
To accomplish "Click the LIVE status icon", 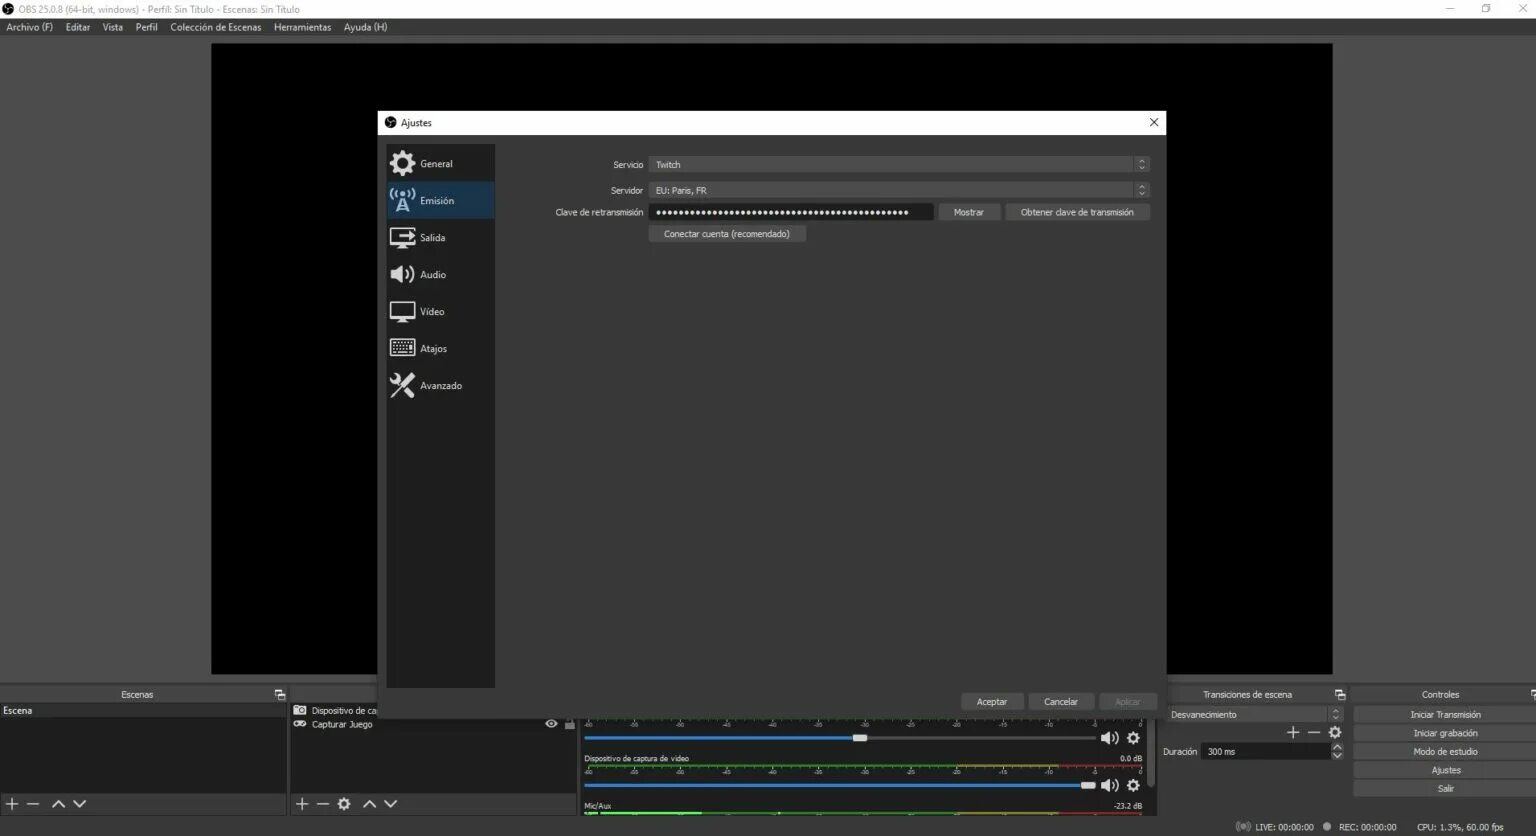I will 1243,827.
